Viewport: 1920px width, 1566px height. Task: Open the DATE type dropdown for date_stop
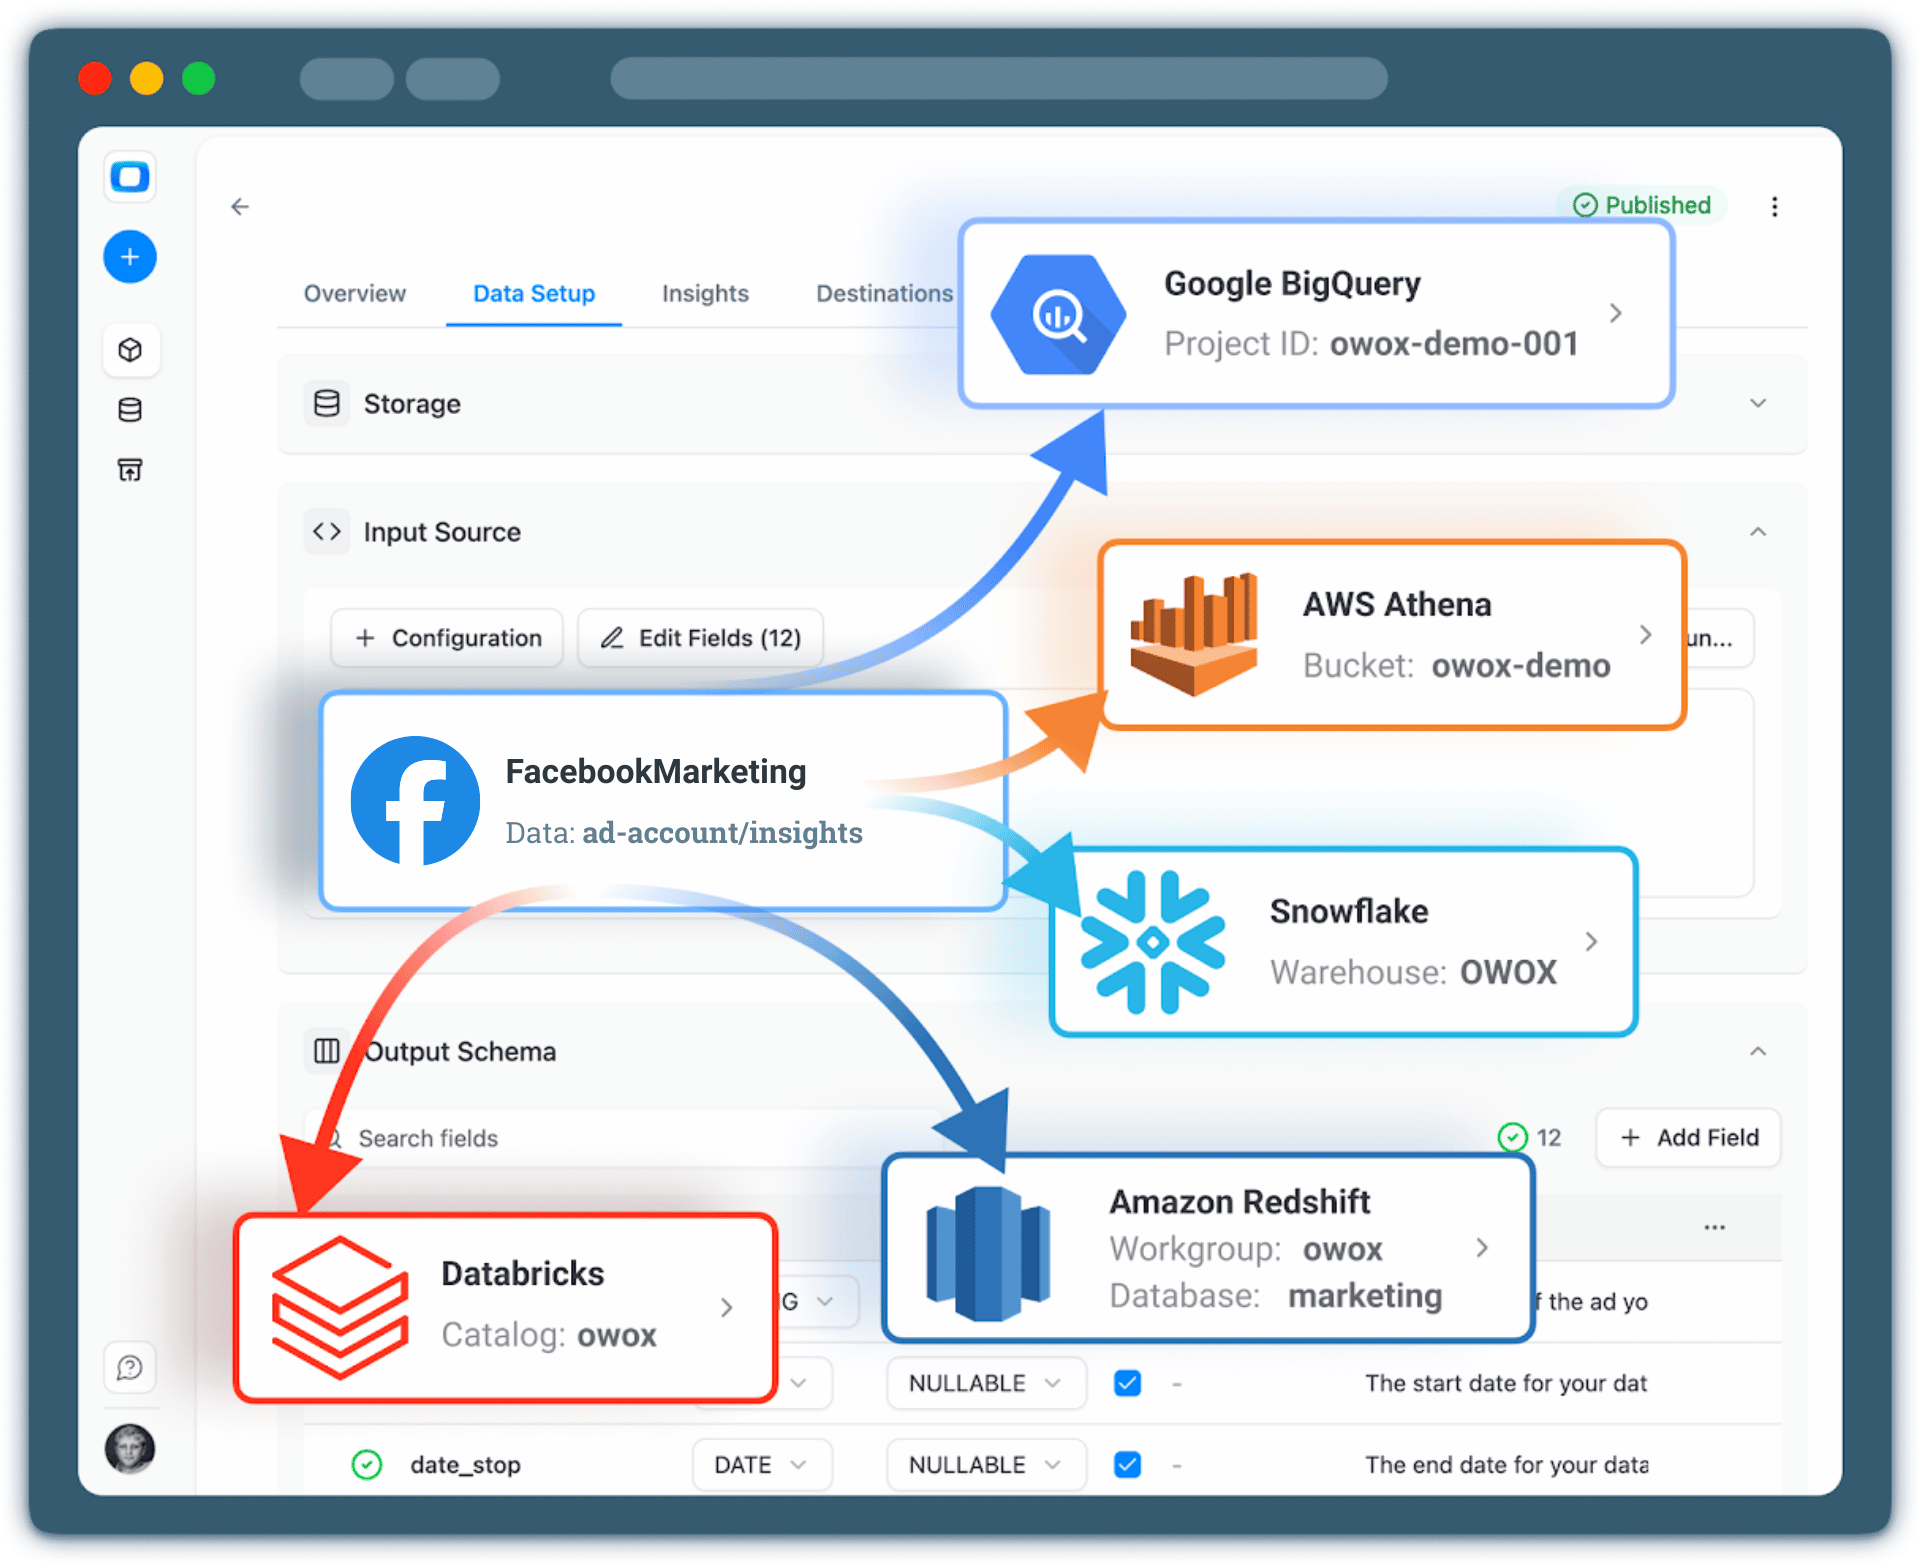[x=761, y=1464]
